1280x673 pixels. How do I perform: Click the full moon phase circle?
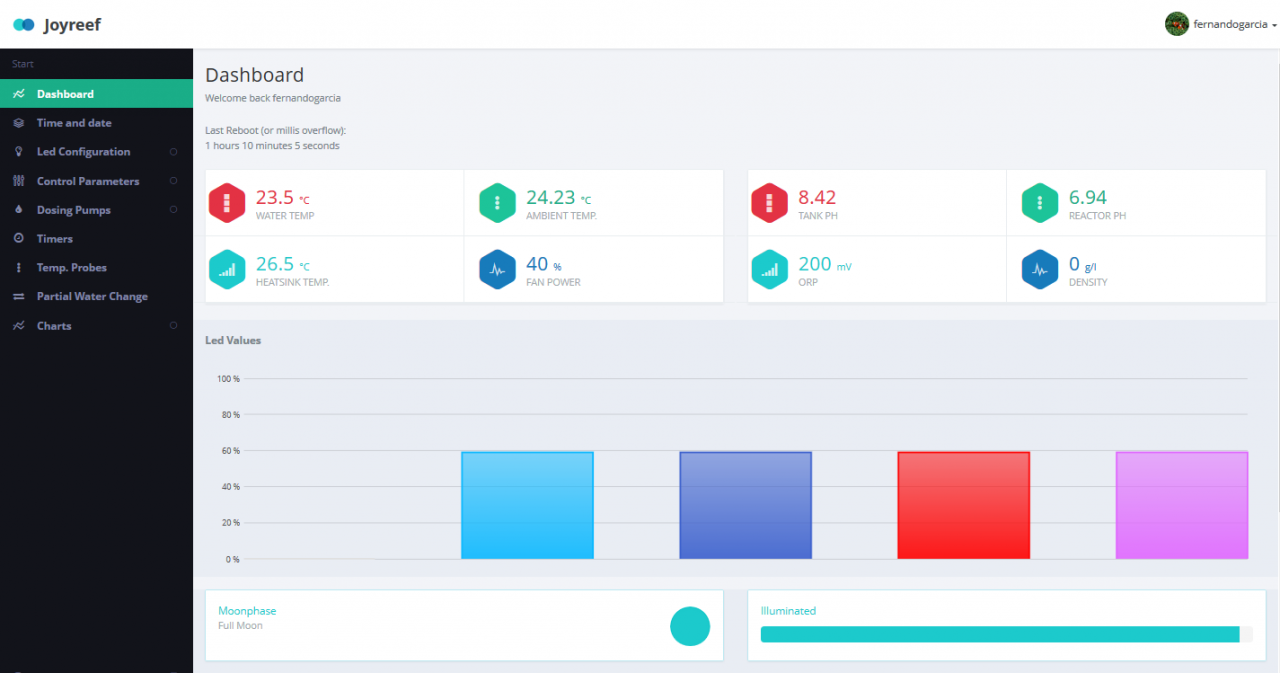coord(690,626)
